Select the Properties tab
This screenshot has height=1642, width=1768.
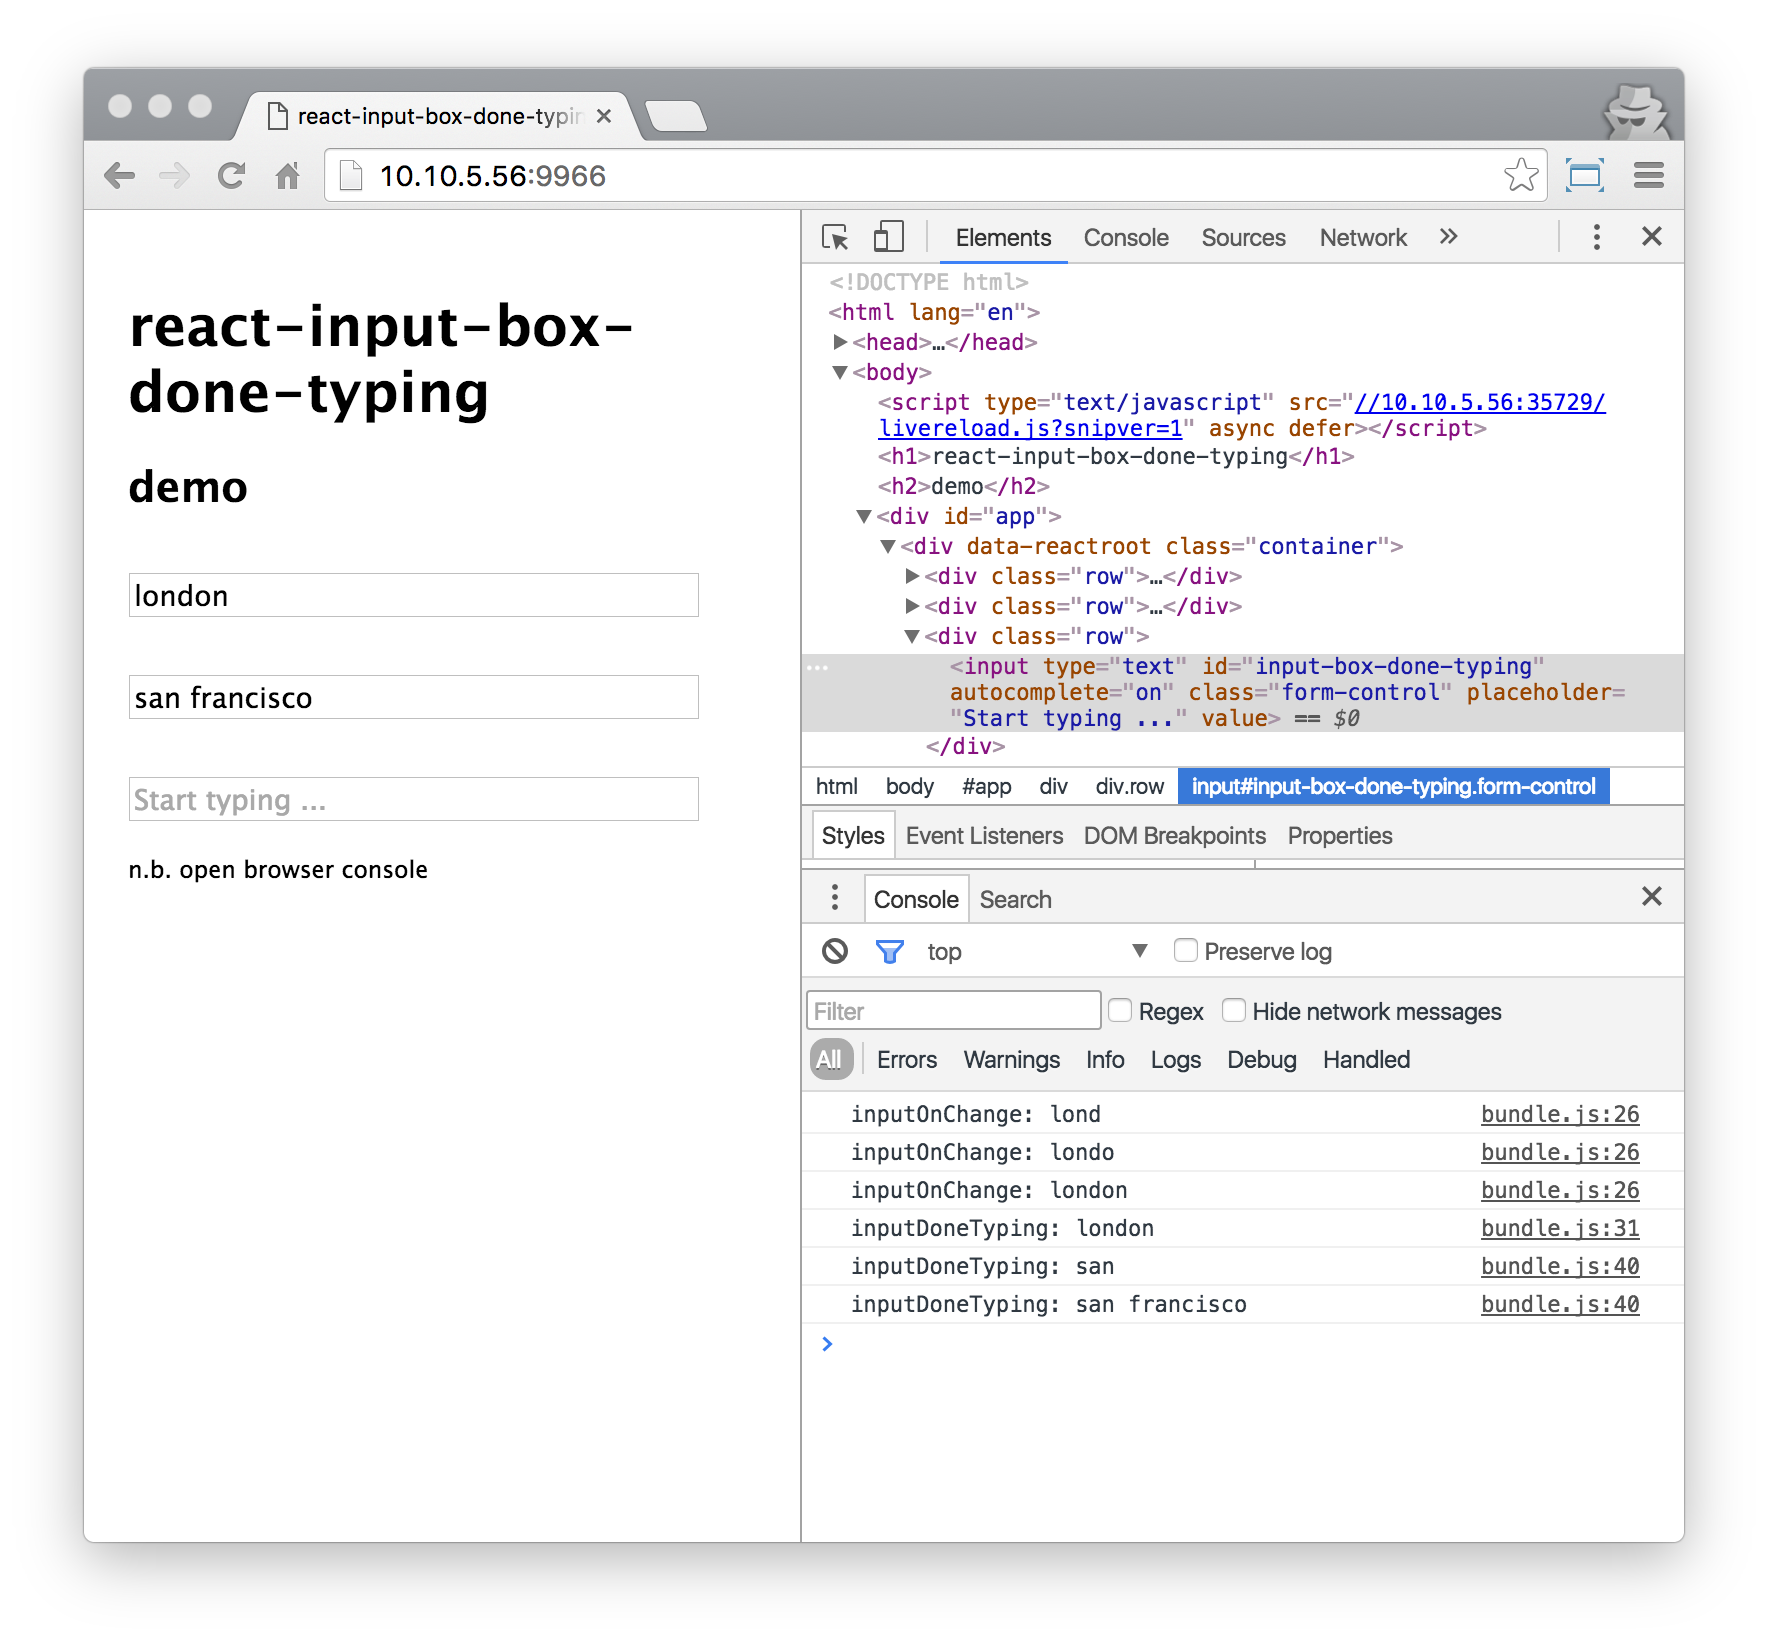1340,836
